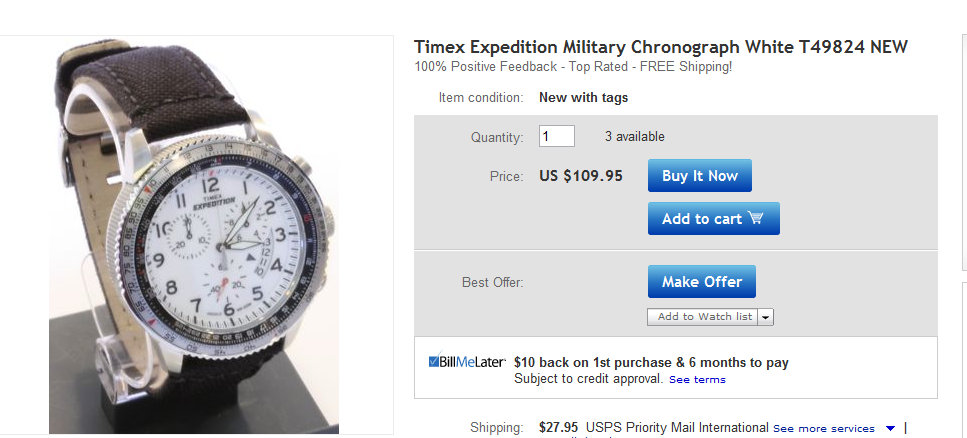Add the item to Watch list
The width and height of the screenshot is (967, 438).
tap(701, 317)
